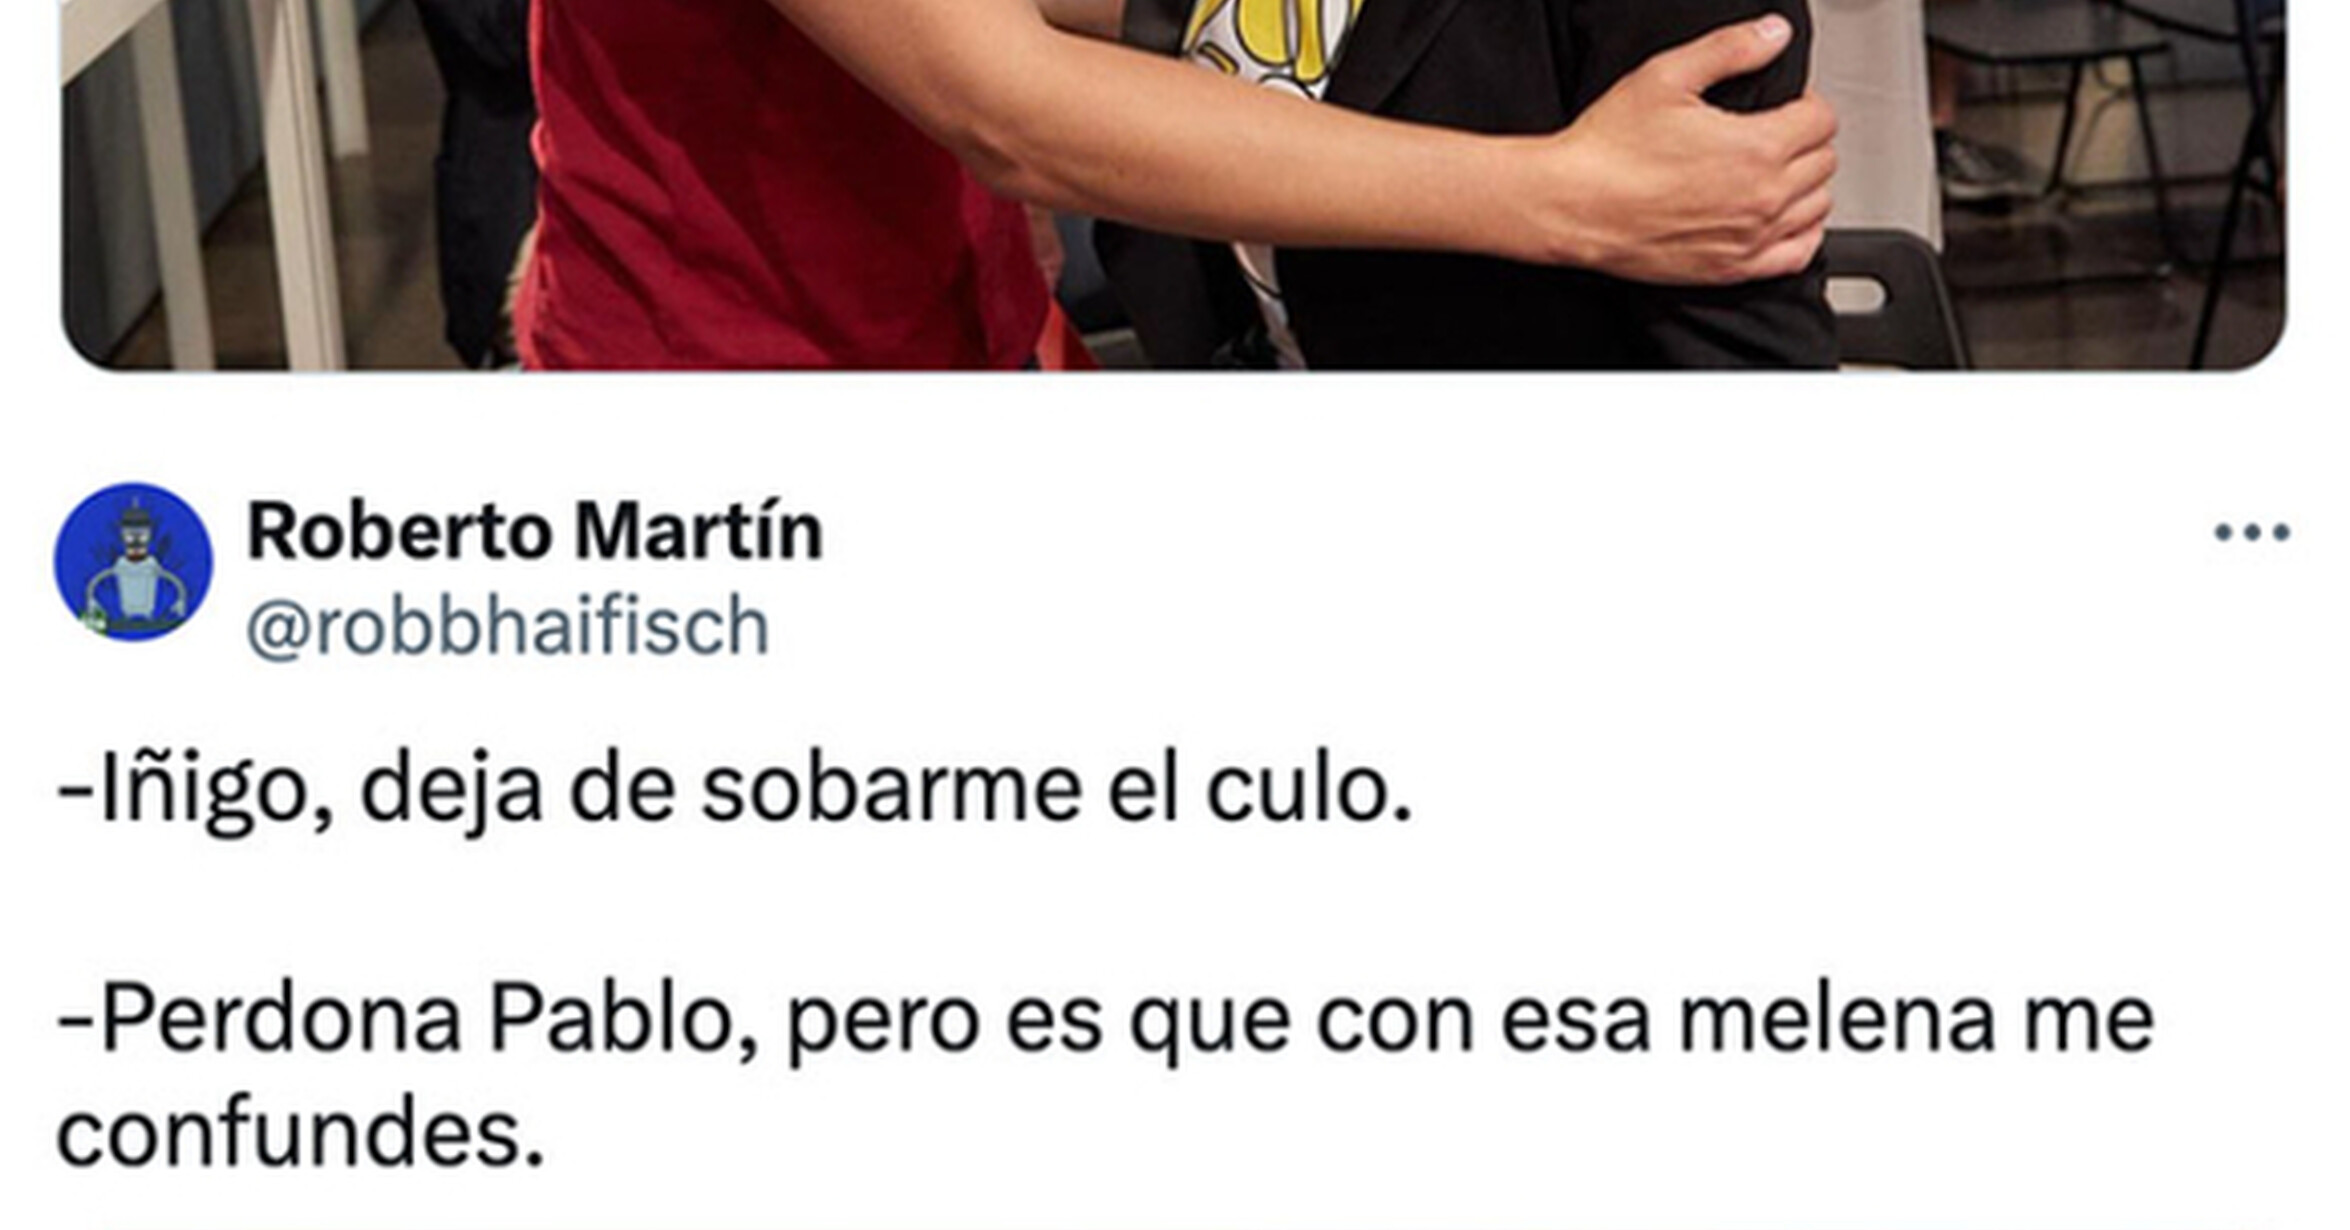Open the three-dot more options menu

coord(2252,532)
